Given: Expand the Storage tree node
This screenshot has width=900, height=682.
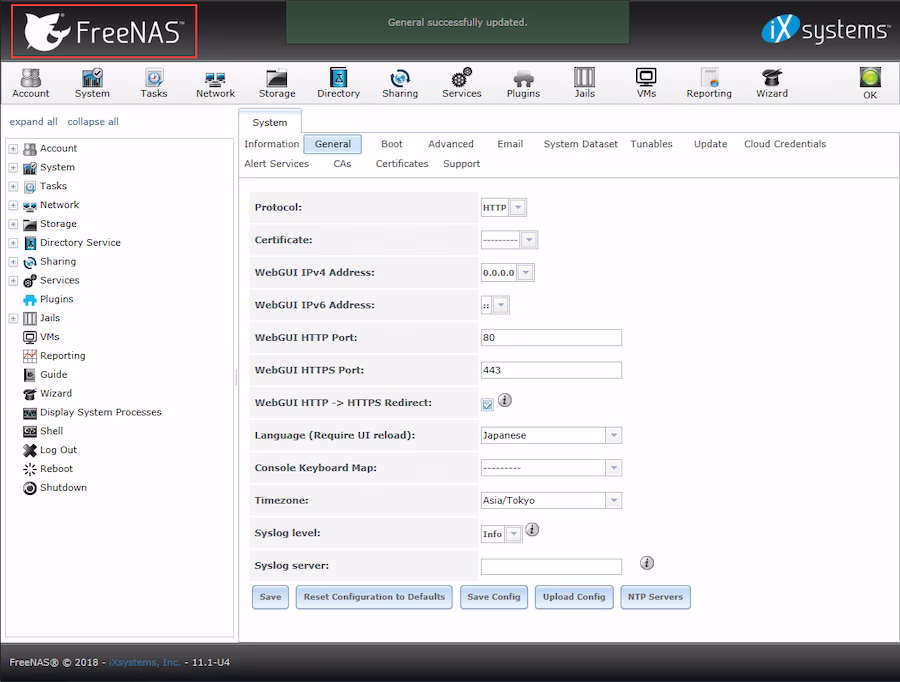Looking at the screenshot, I should click(13, 224).
